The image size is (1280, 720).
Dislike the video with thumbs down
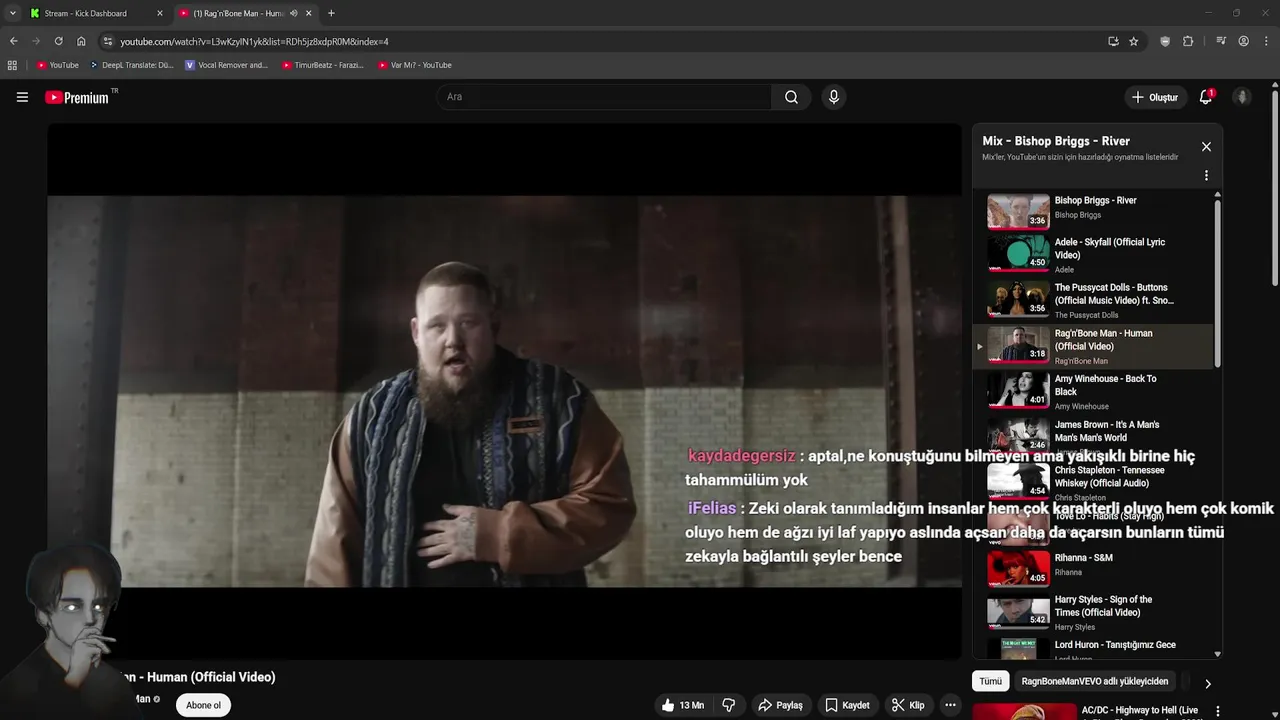tap(729, 705)
